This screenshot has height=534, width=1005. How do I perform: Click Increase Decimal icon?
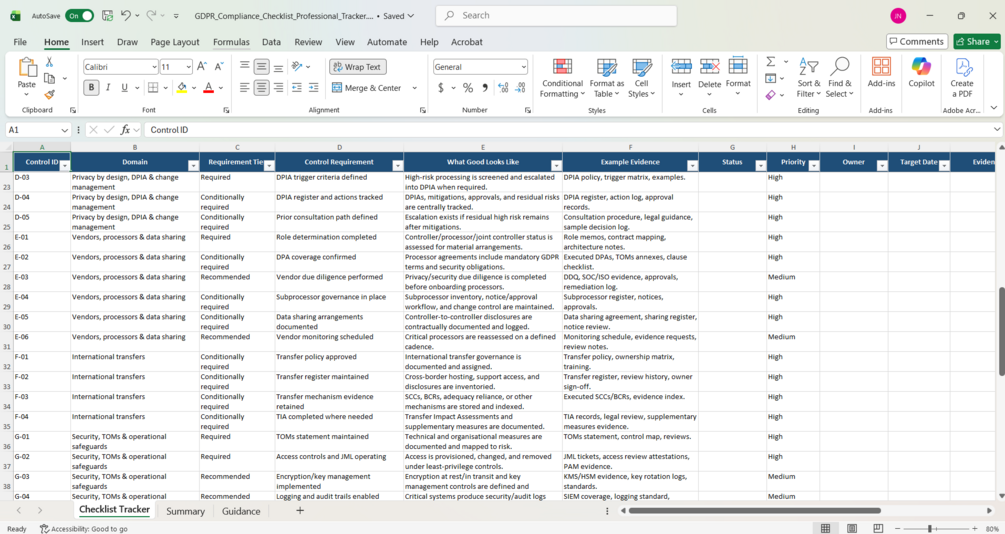(x=503, y=88)
